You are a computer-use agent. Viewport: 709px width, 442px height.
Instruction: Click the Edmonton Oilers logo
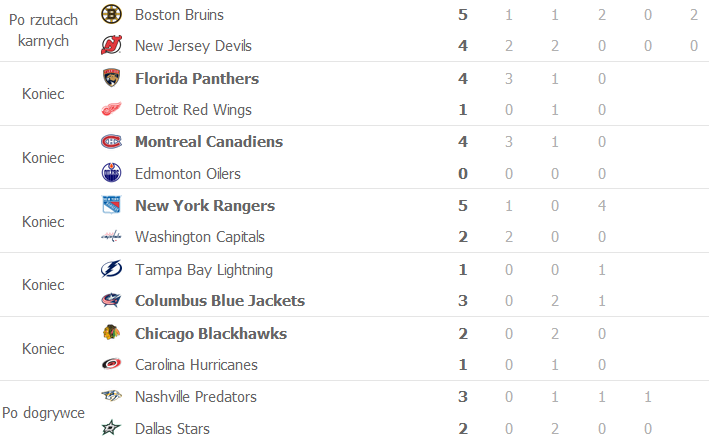click(111, 174)
